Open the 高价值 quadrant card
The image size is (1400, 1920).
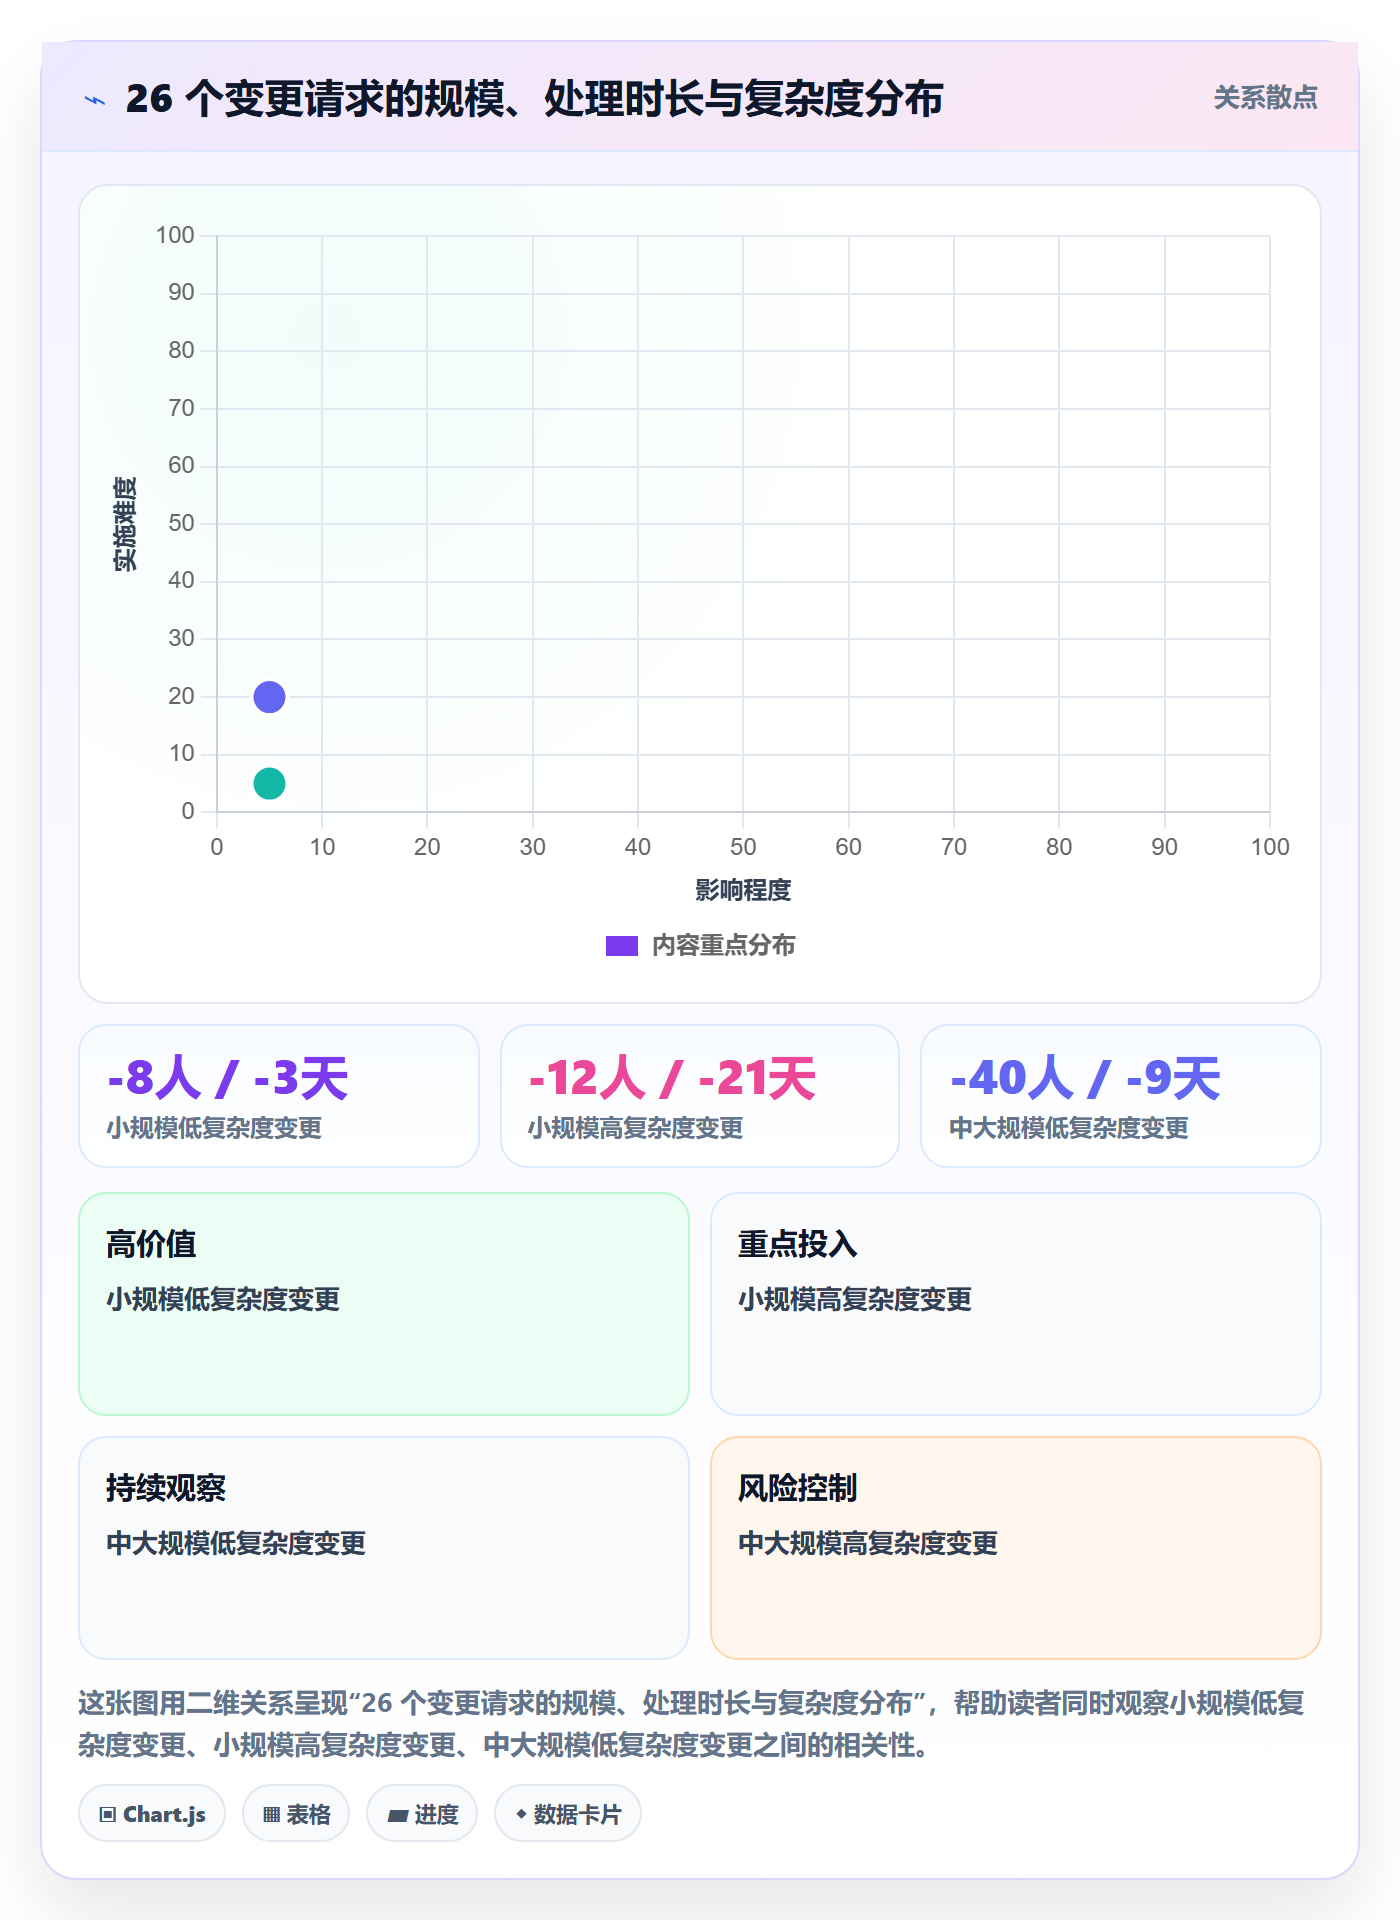384,1304
